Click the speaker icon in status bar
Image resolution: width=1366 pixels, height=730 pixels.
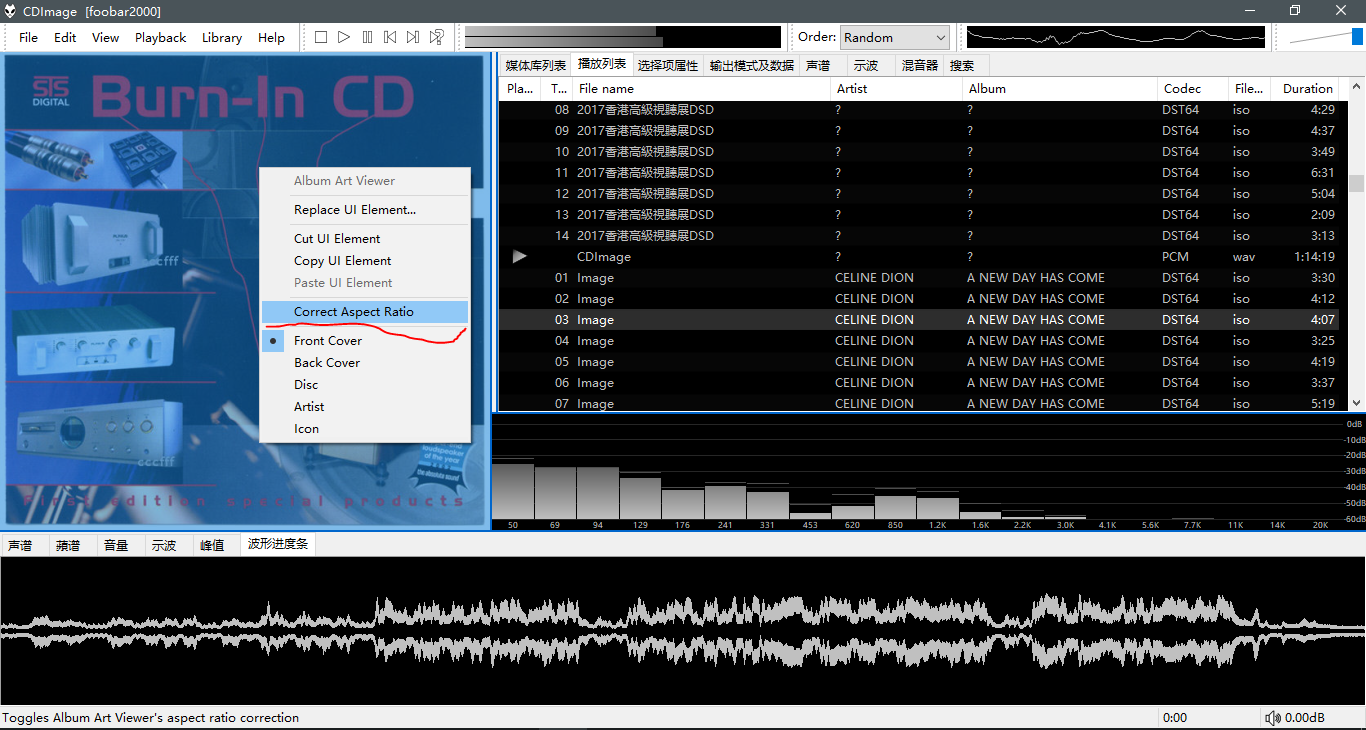(x=1272, y=717)
